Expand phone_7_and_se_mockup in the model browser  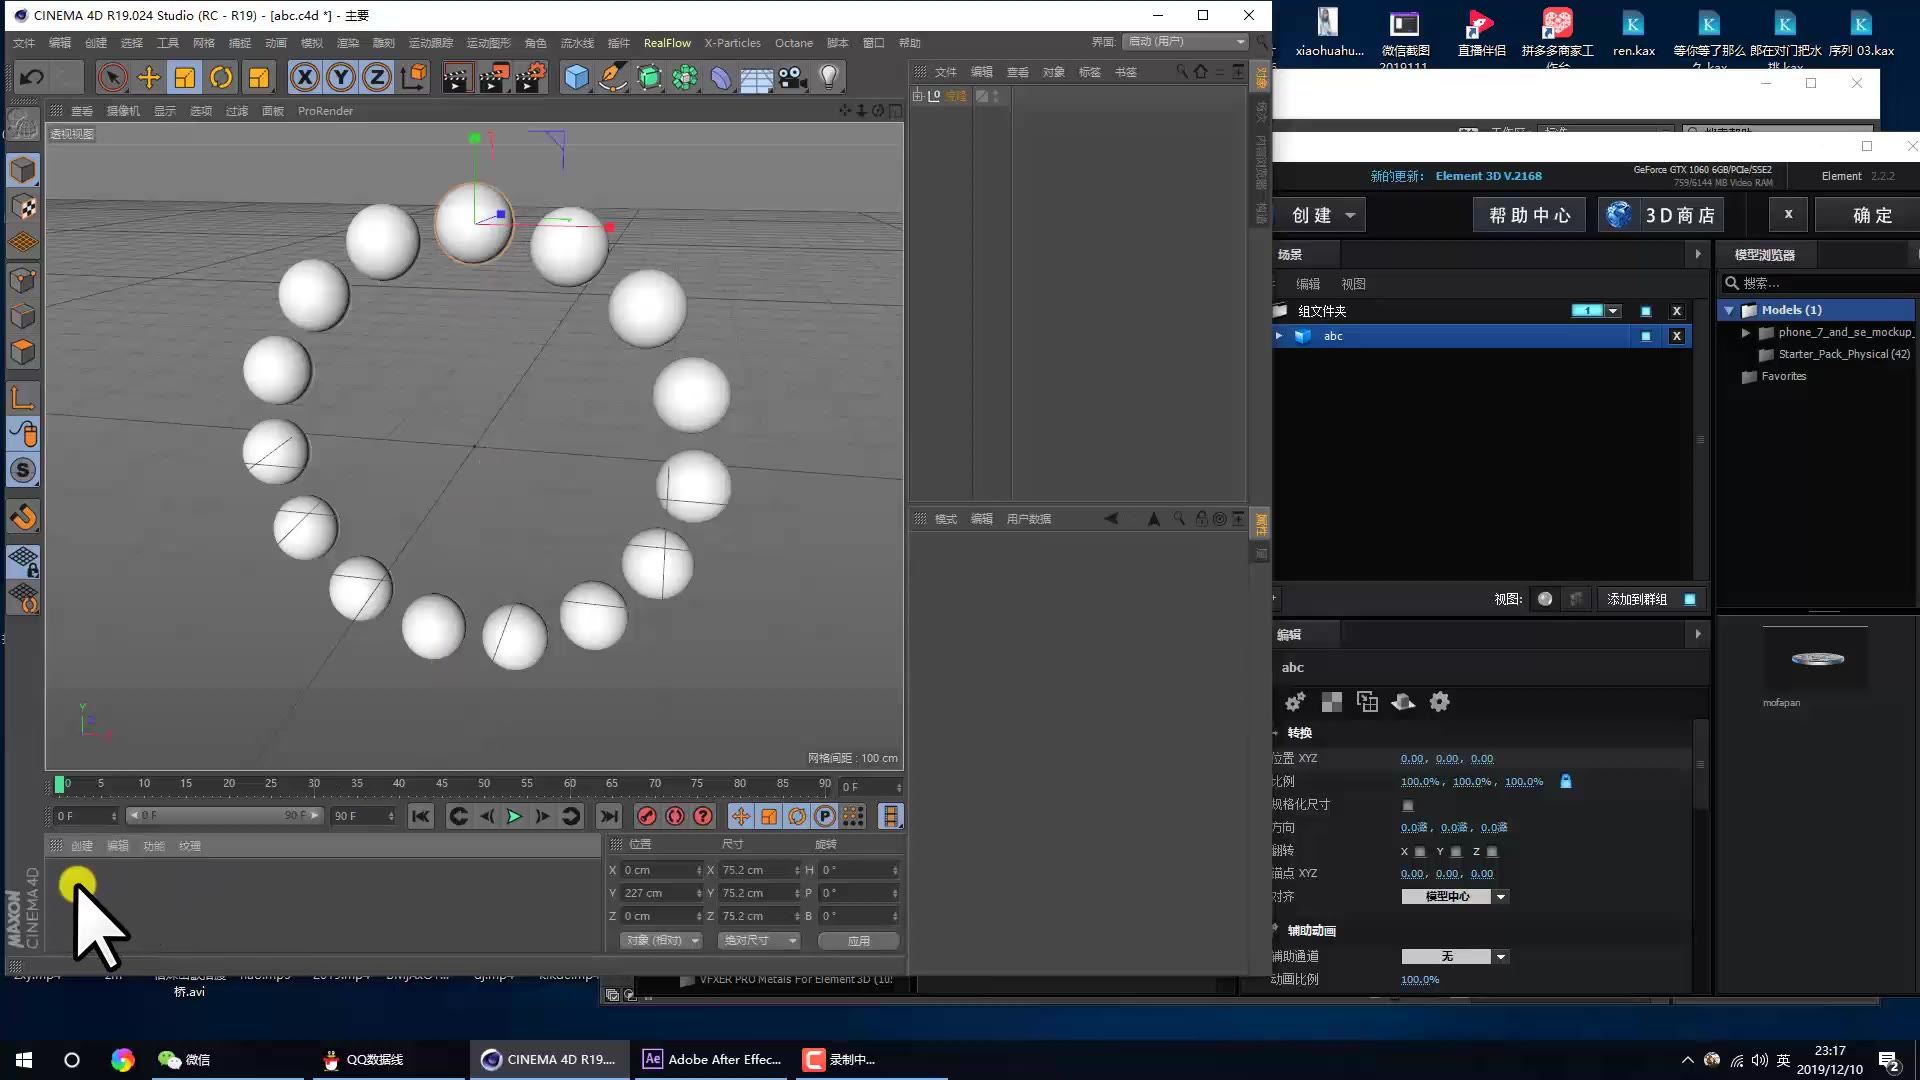click(1747, 333)
